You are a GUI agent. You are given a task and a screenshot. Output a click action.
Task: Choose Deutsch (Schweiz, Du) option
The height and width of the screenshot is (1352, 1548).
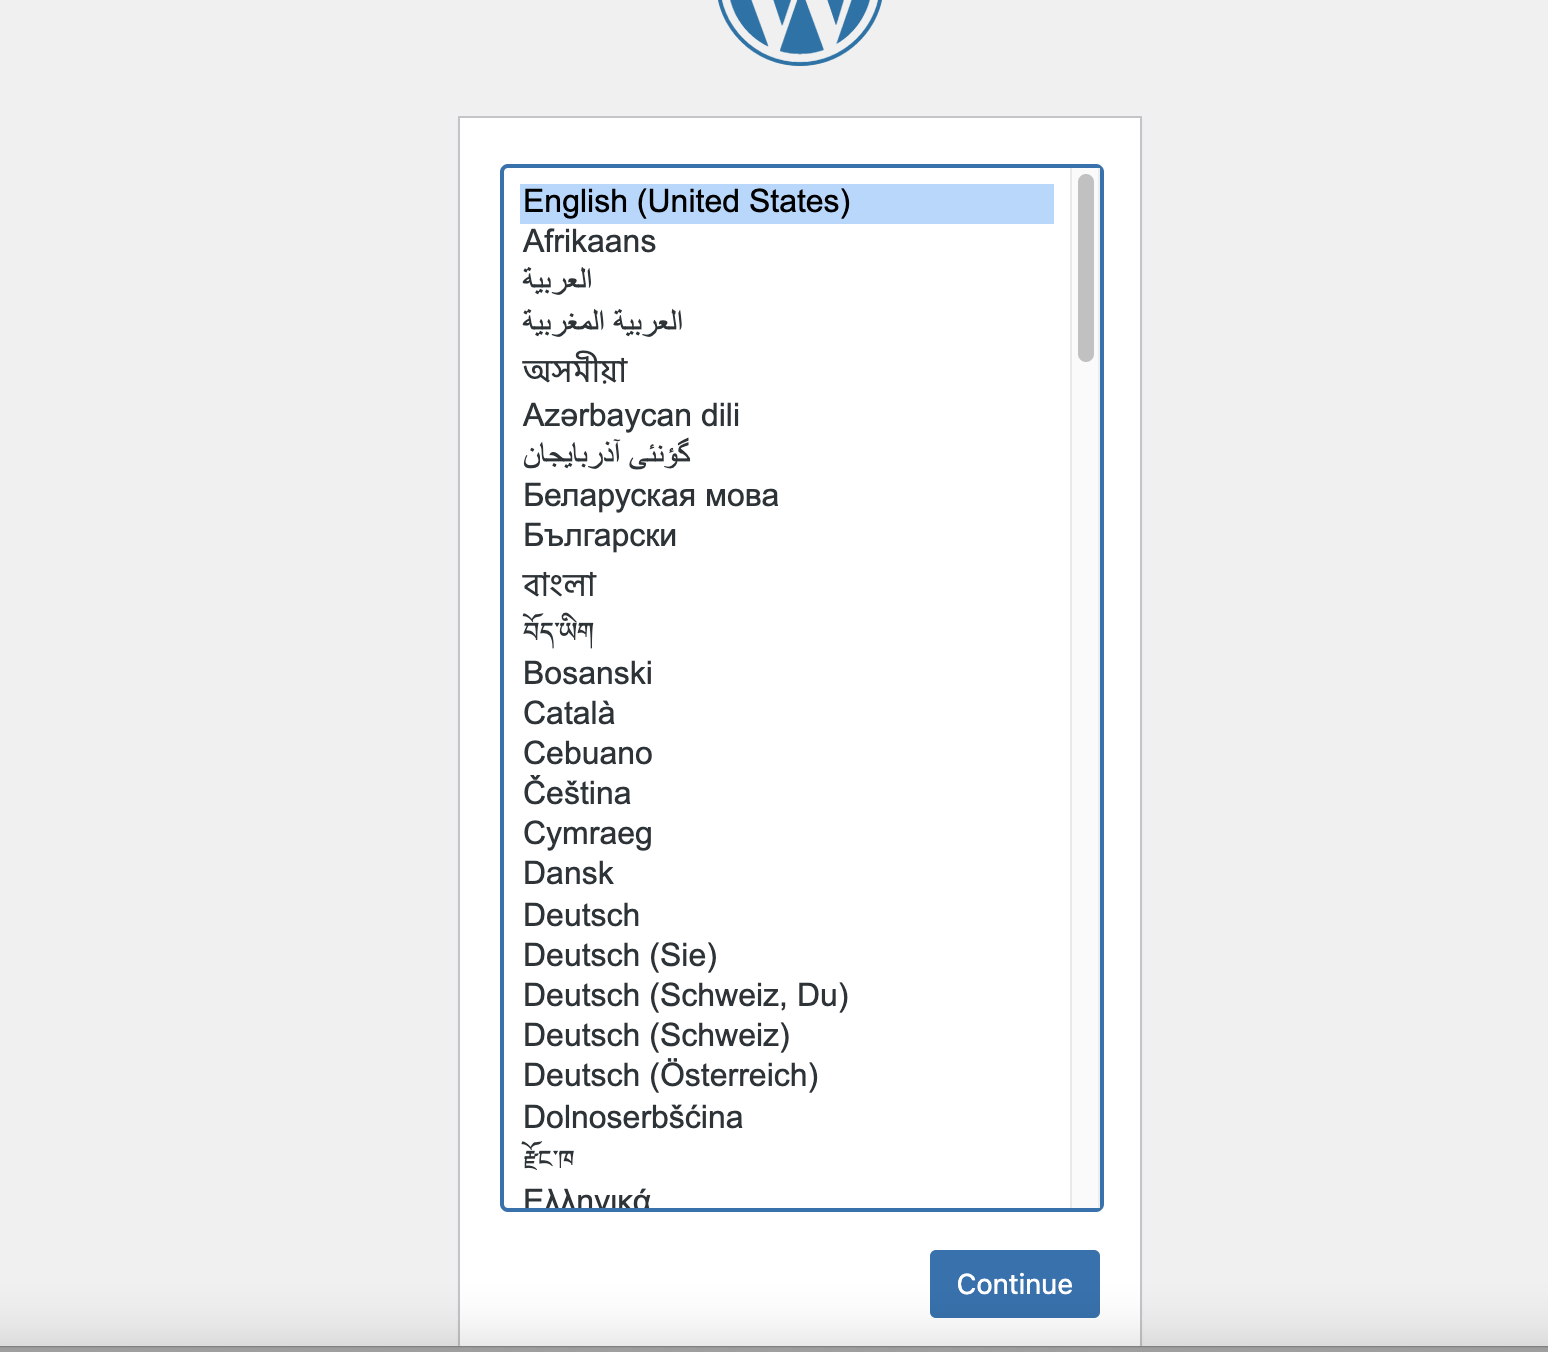pos(685,996)
